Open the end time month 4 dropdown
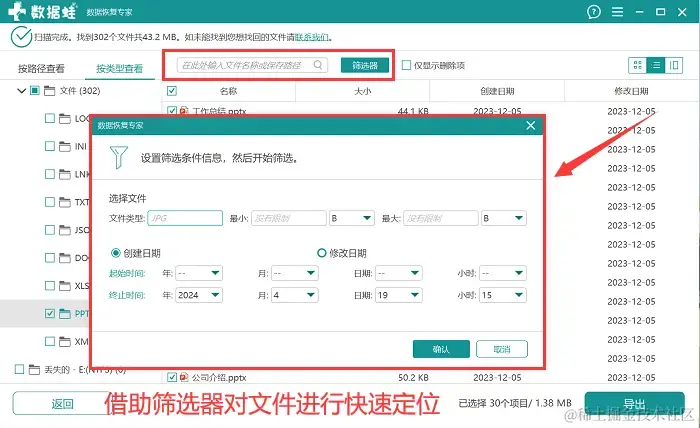Screen dimensions: 700x428 (x=295, y=295)
